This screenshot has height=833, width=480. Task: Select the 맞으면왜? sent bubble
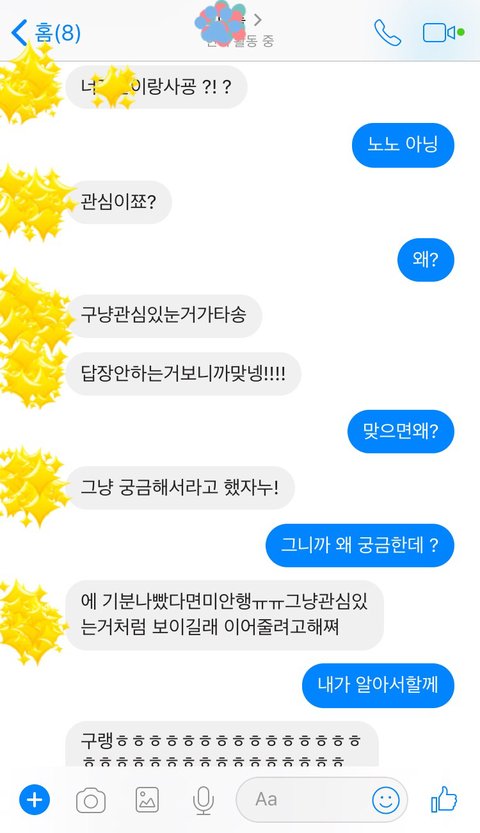click(401, 431)
